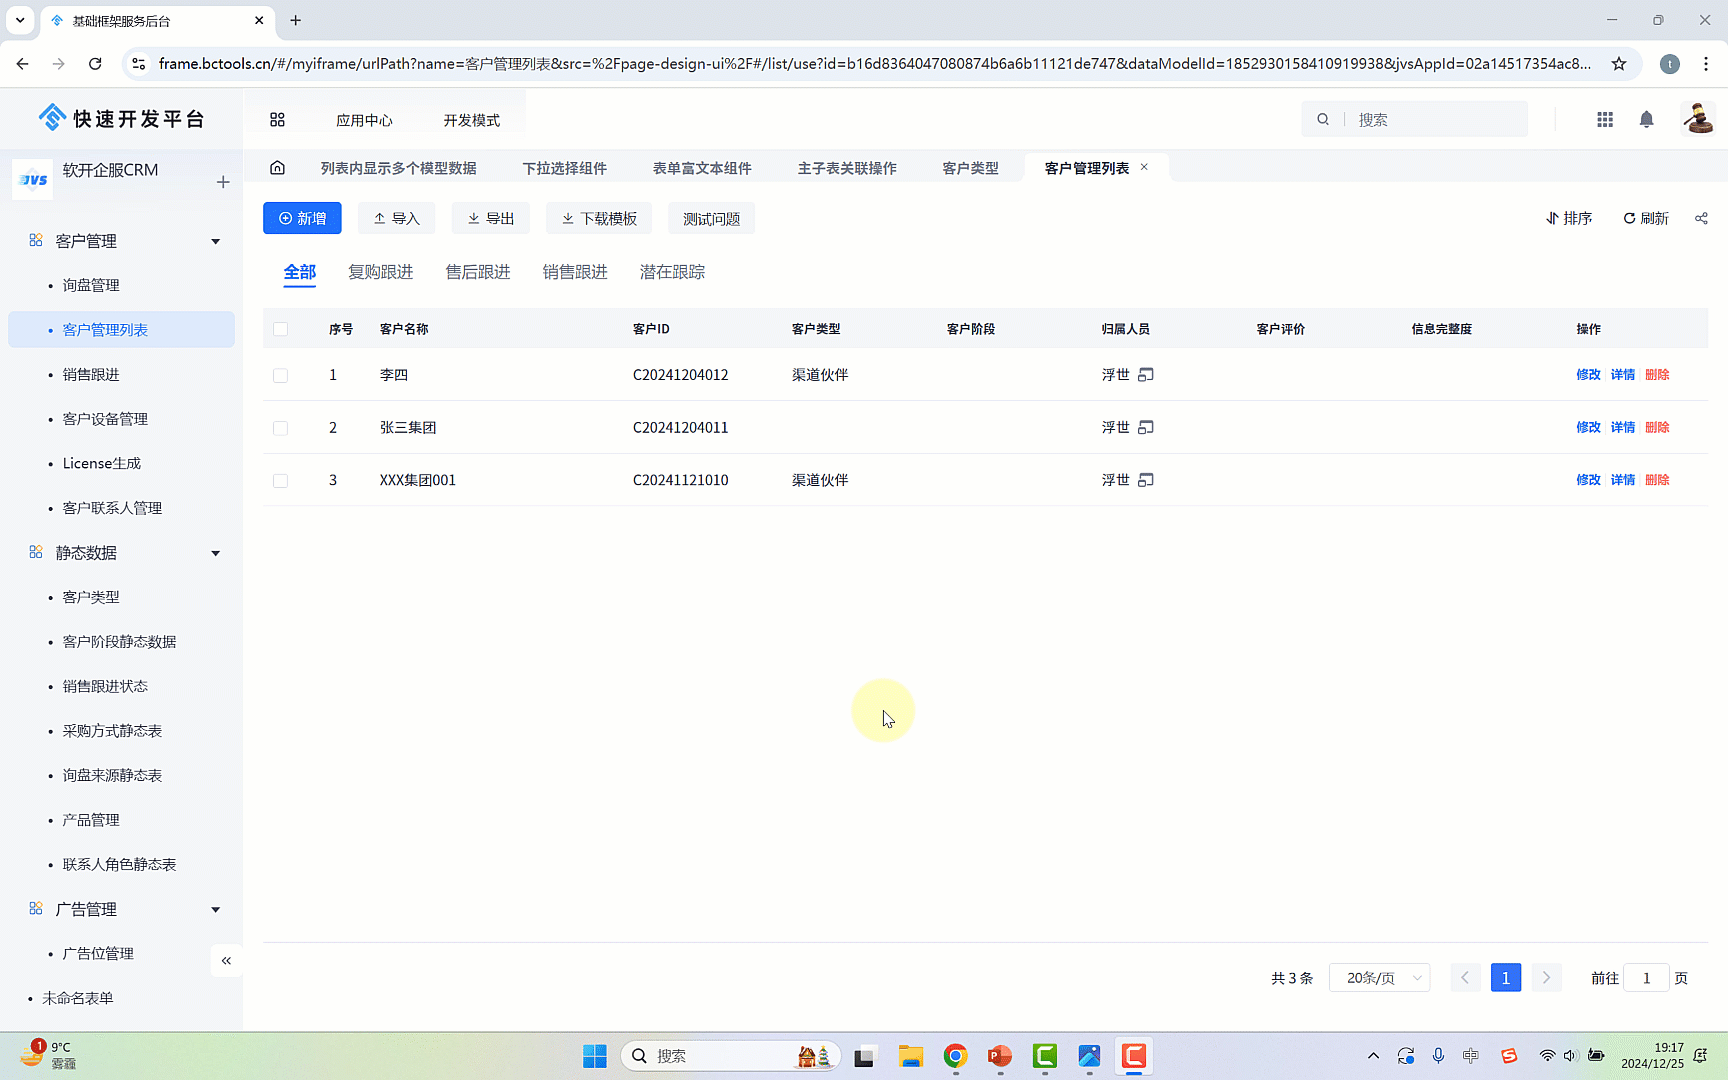Open the notifications bell

tap(1646, 120)
